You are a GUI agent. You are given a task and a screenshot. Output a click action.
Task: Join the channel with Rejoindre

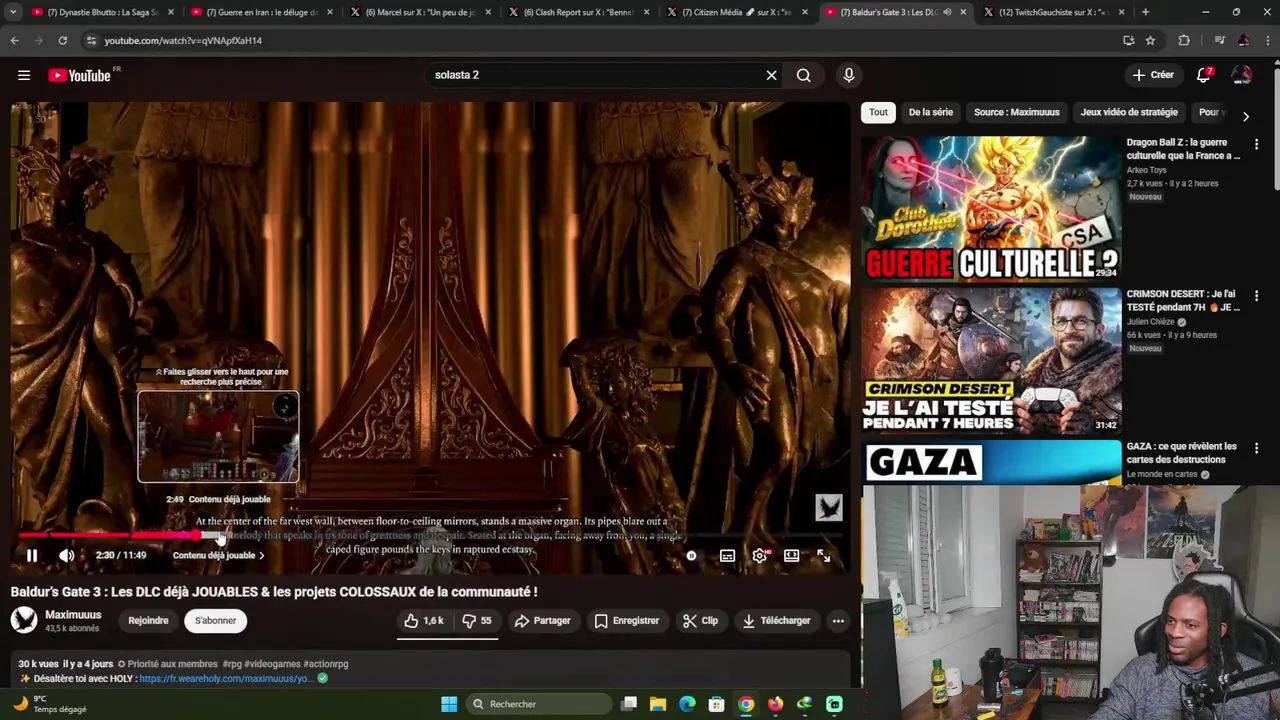(148, 621)
